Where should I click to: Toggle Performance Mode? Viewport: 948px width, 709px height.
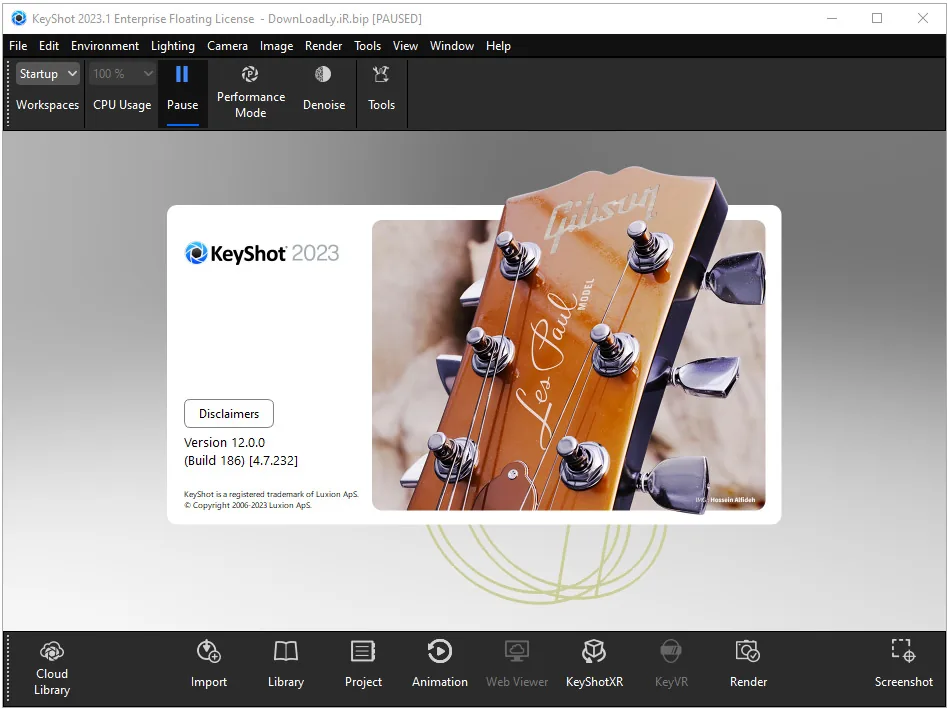click(x=250, y=92)
